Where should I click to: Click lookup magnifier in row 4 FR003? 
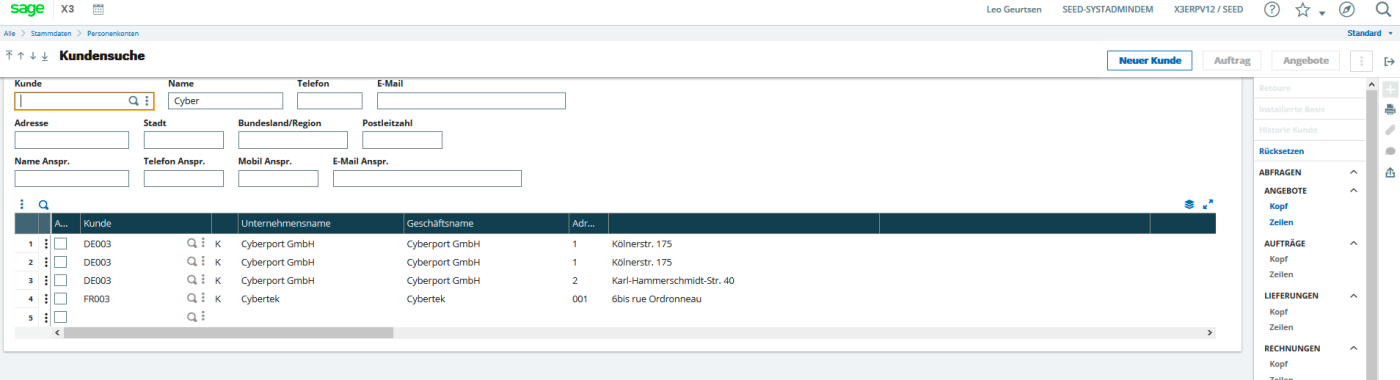click(192, 298)
